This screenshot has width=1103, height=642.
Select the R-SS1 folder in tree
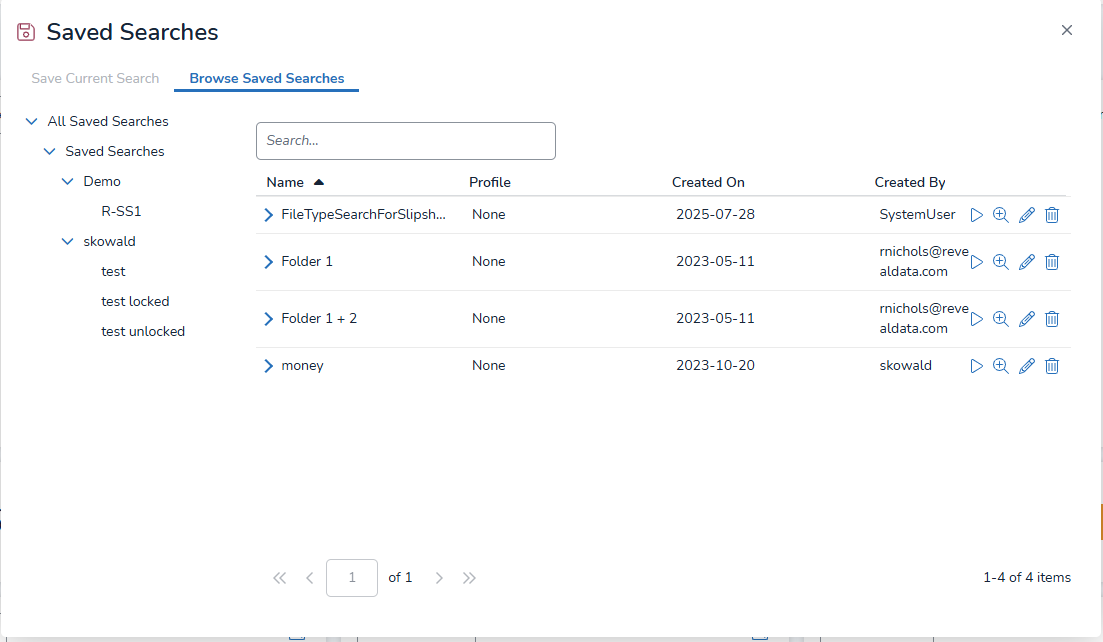[x=121, y=212]
